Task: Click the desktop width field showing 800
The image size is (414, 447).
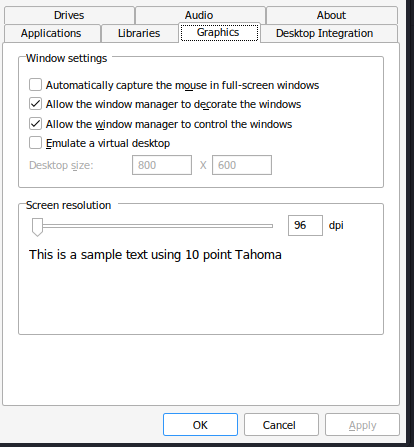Action: pyautogui.click(x=162, y=165)
